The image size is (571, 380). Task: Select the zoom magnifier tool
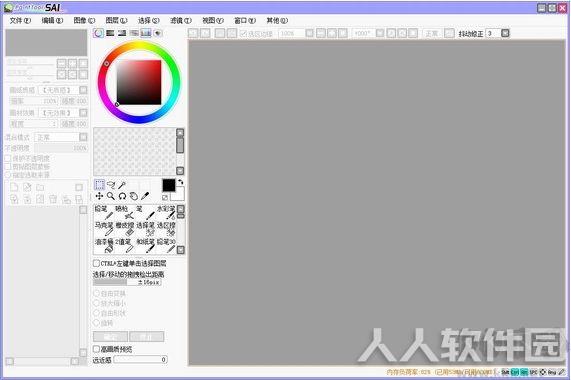(x=111, y=196)
